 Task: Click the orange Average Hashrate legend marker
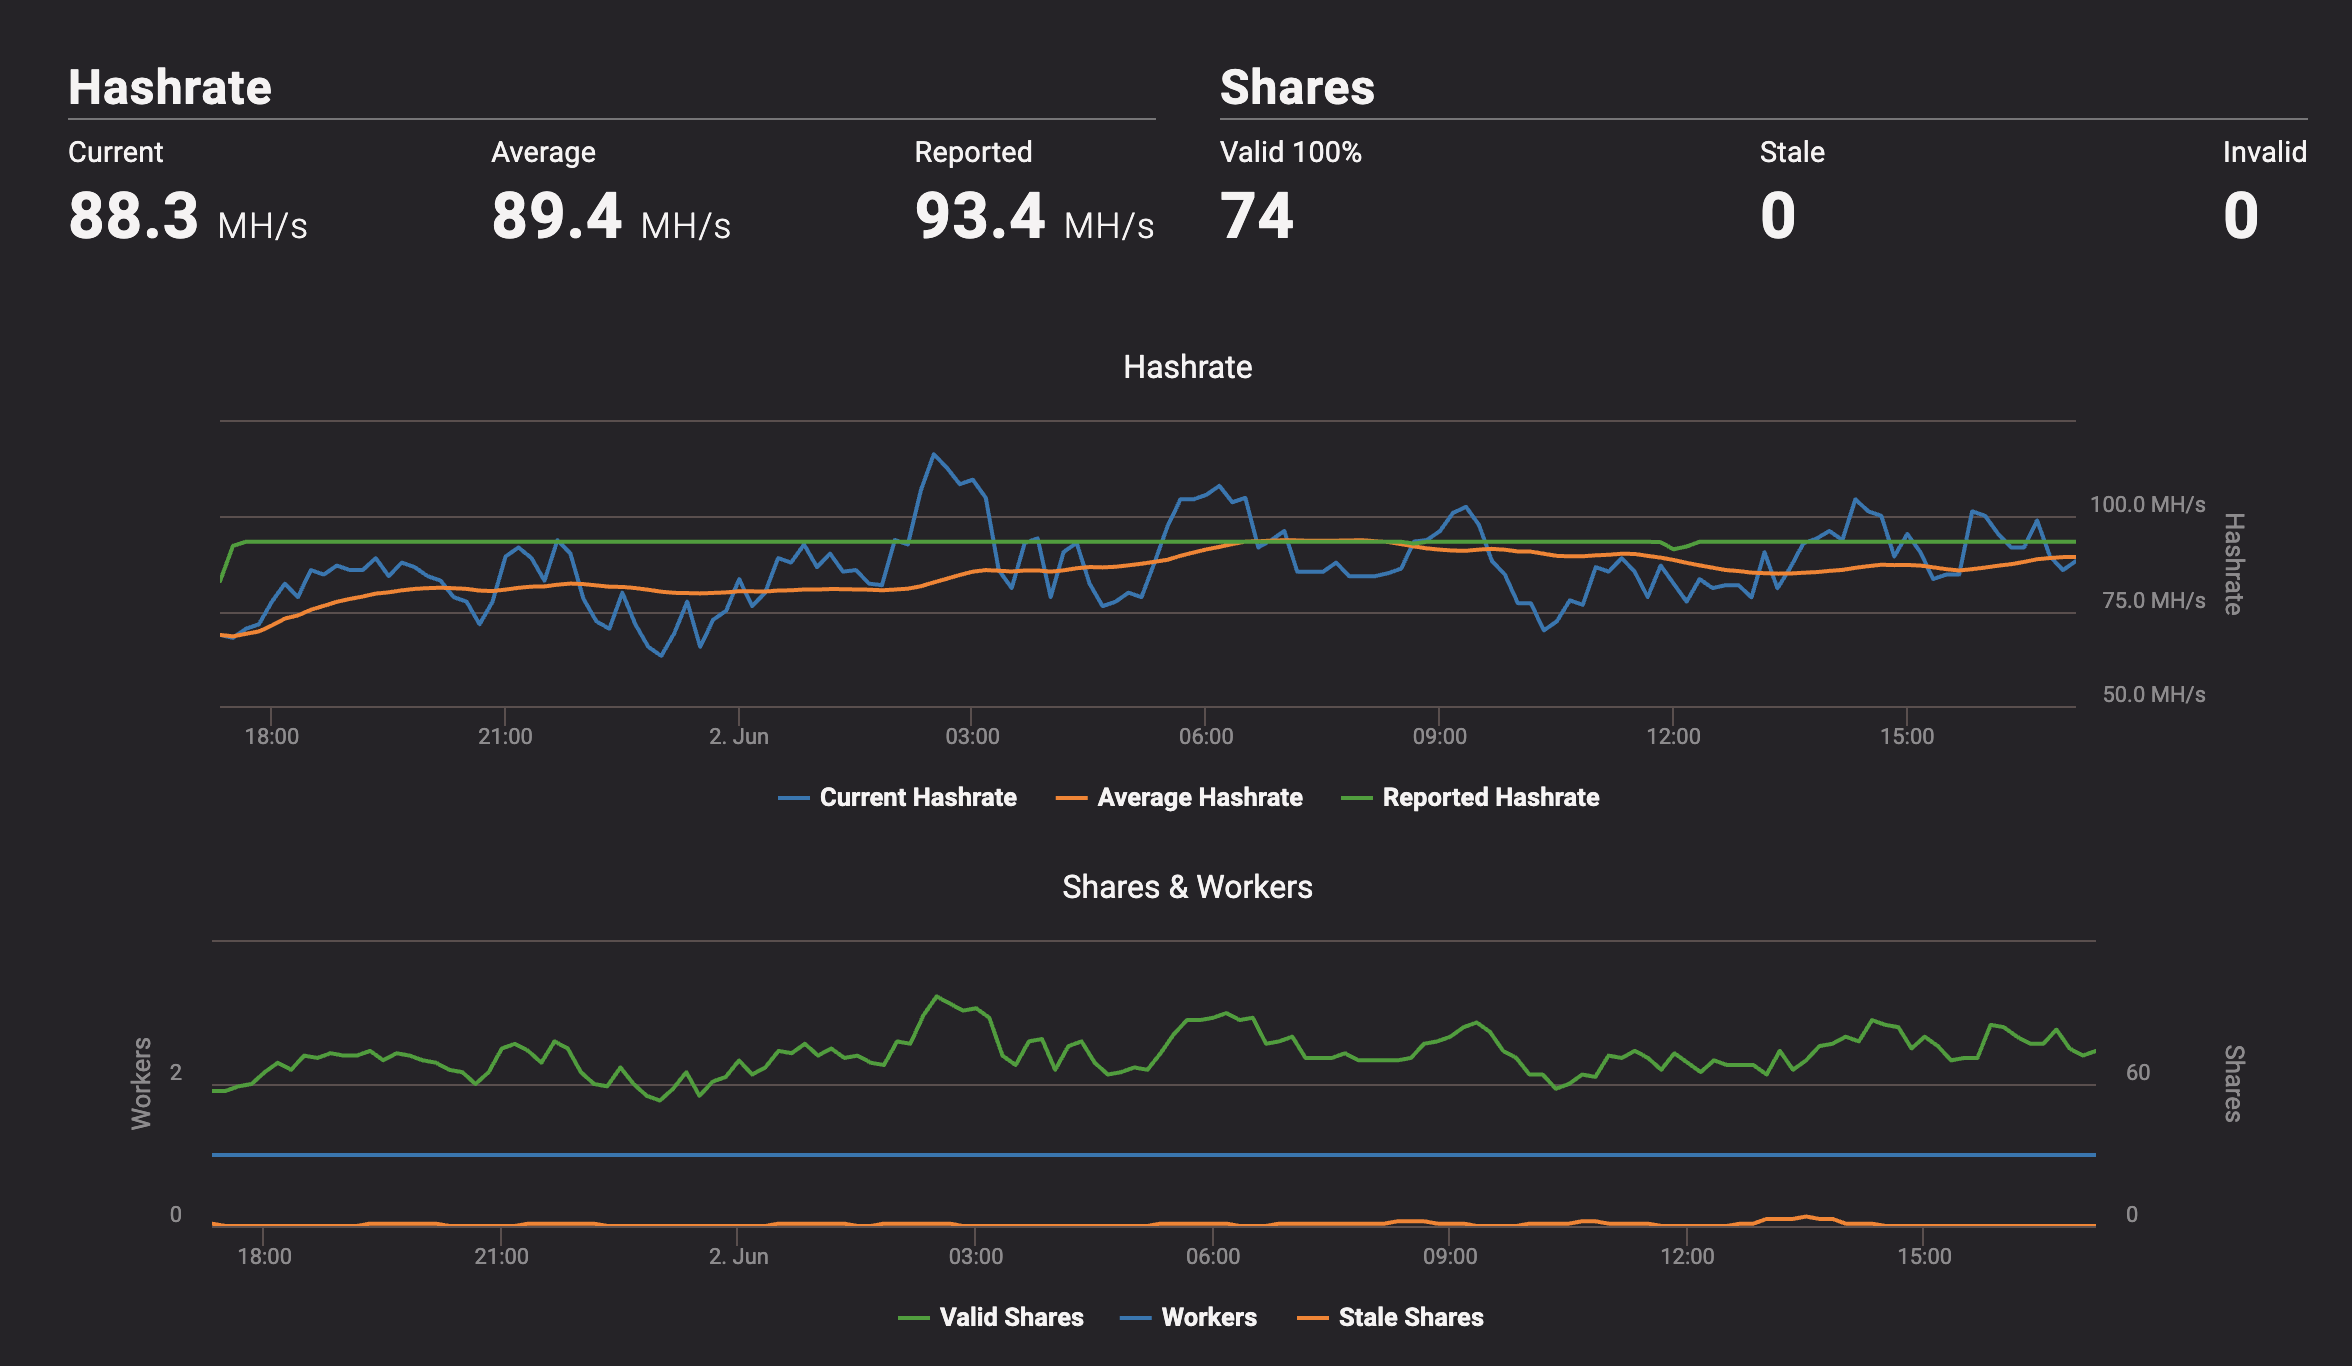point(1071,798)
